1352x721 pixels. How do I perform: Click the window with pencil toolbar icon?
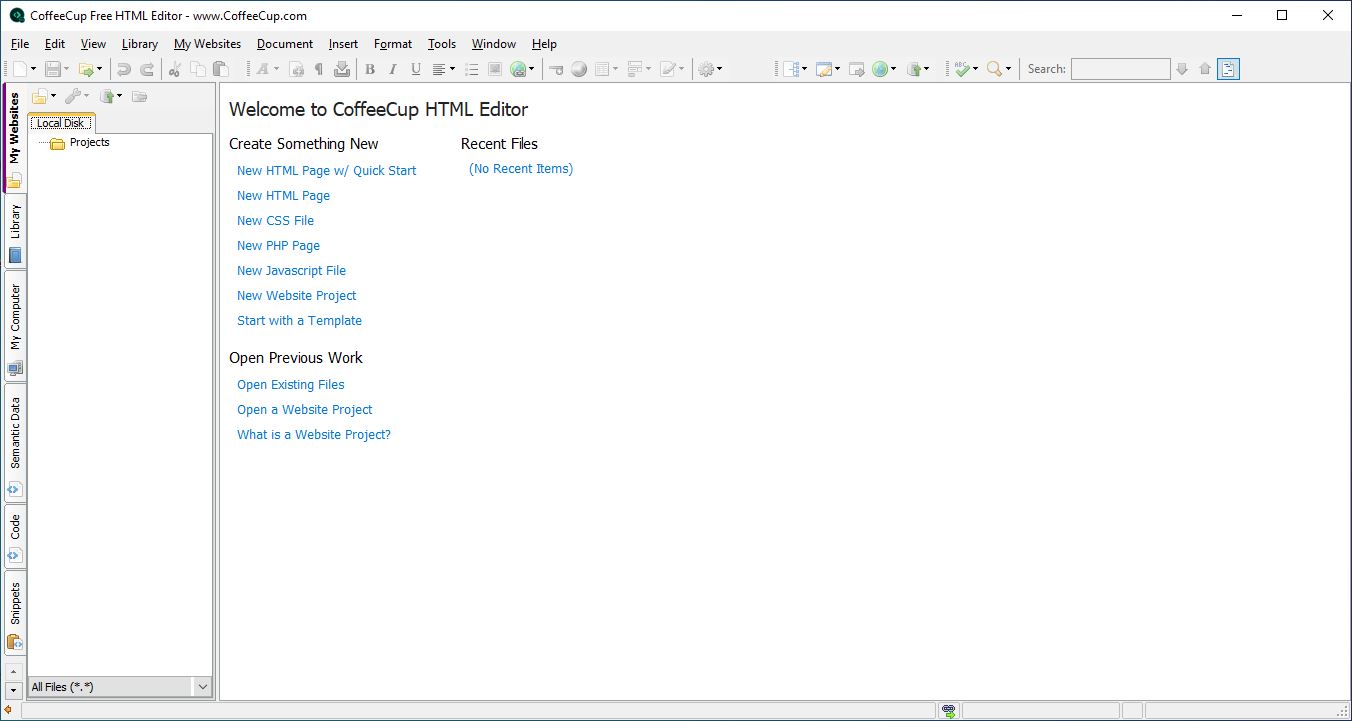tap(823, 69)
